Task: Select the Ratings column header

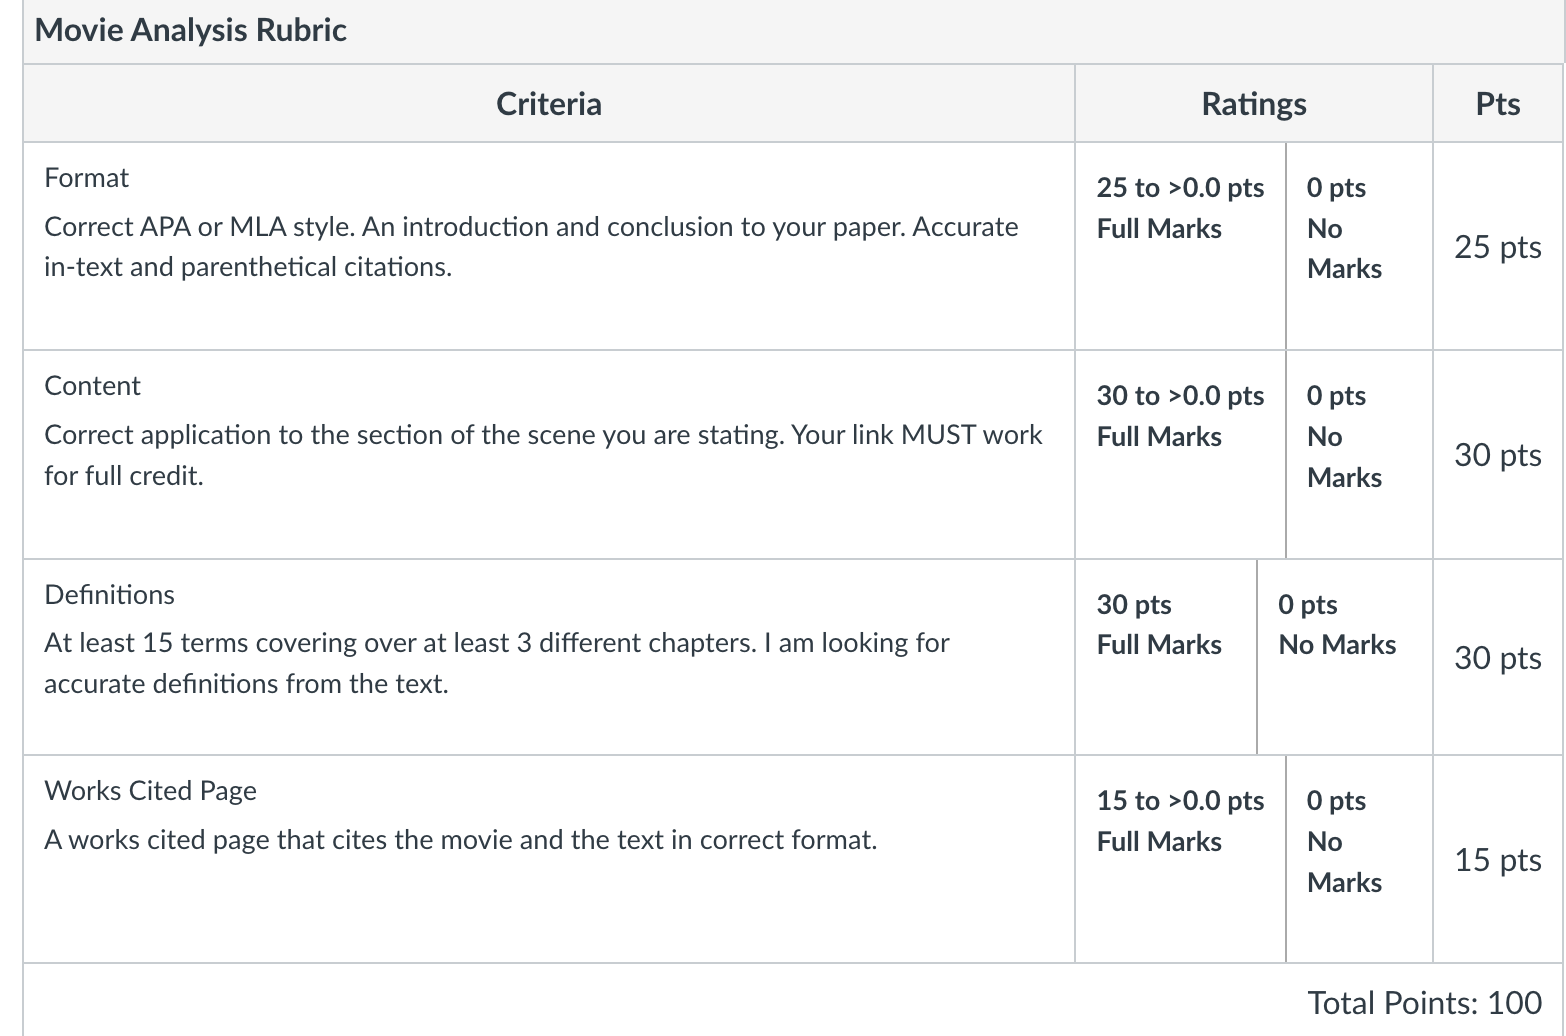Action: (1254, 104)
